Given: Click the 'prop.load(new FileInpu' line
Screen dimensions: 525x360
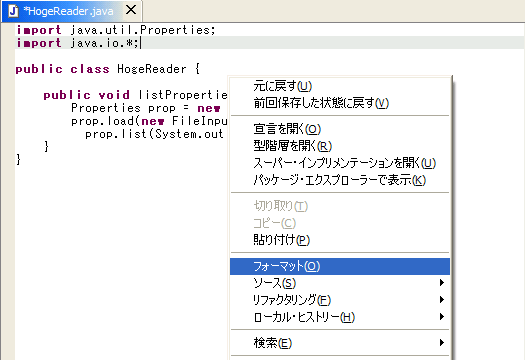Looking at the screenshot, I should tap(149, 121).
